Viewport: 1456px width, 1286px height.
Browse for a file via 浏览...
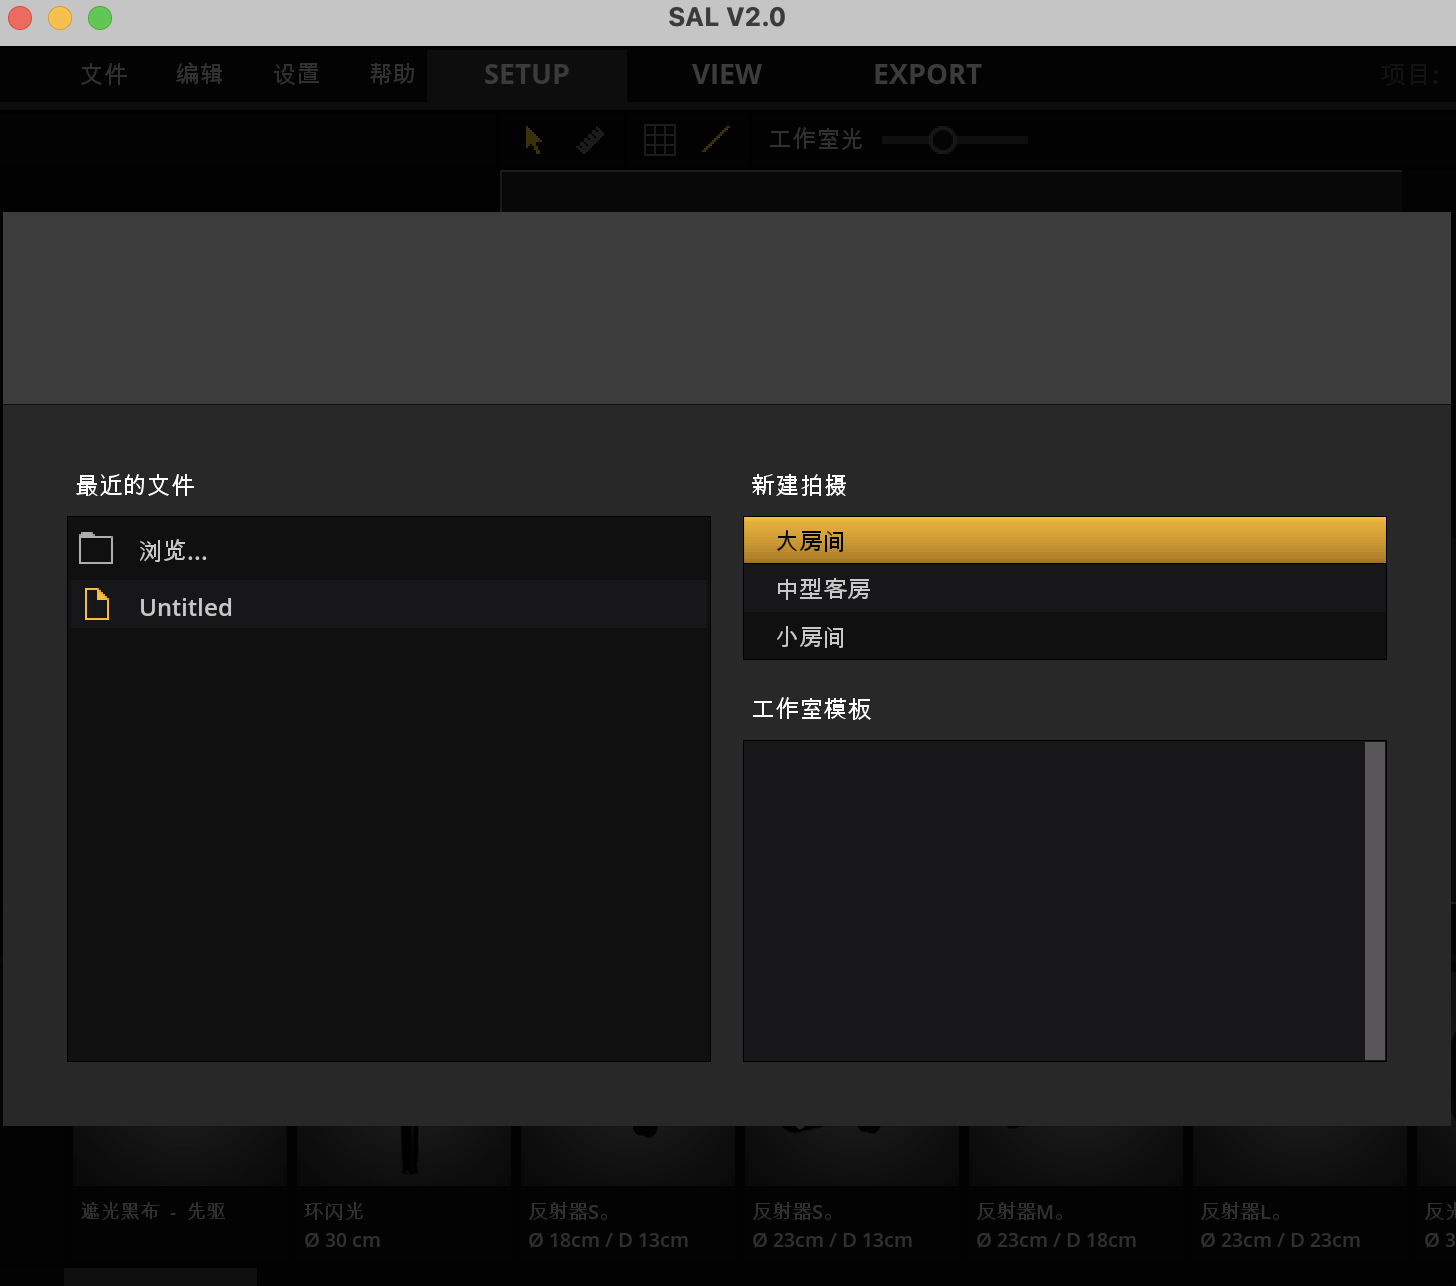[x=389, y=550]
